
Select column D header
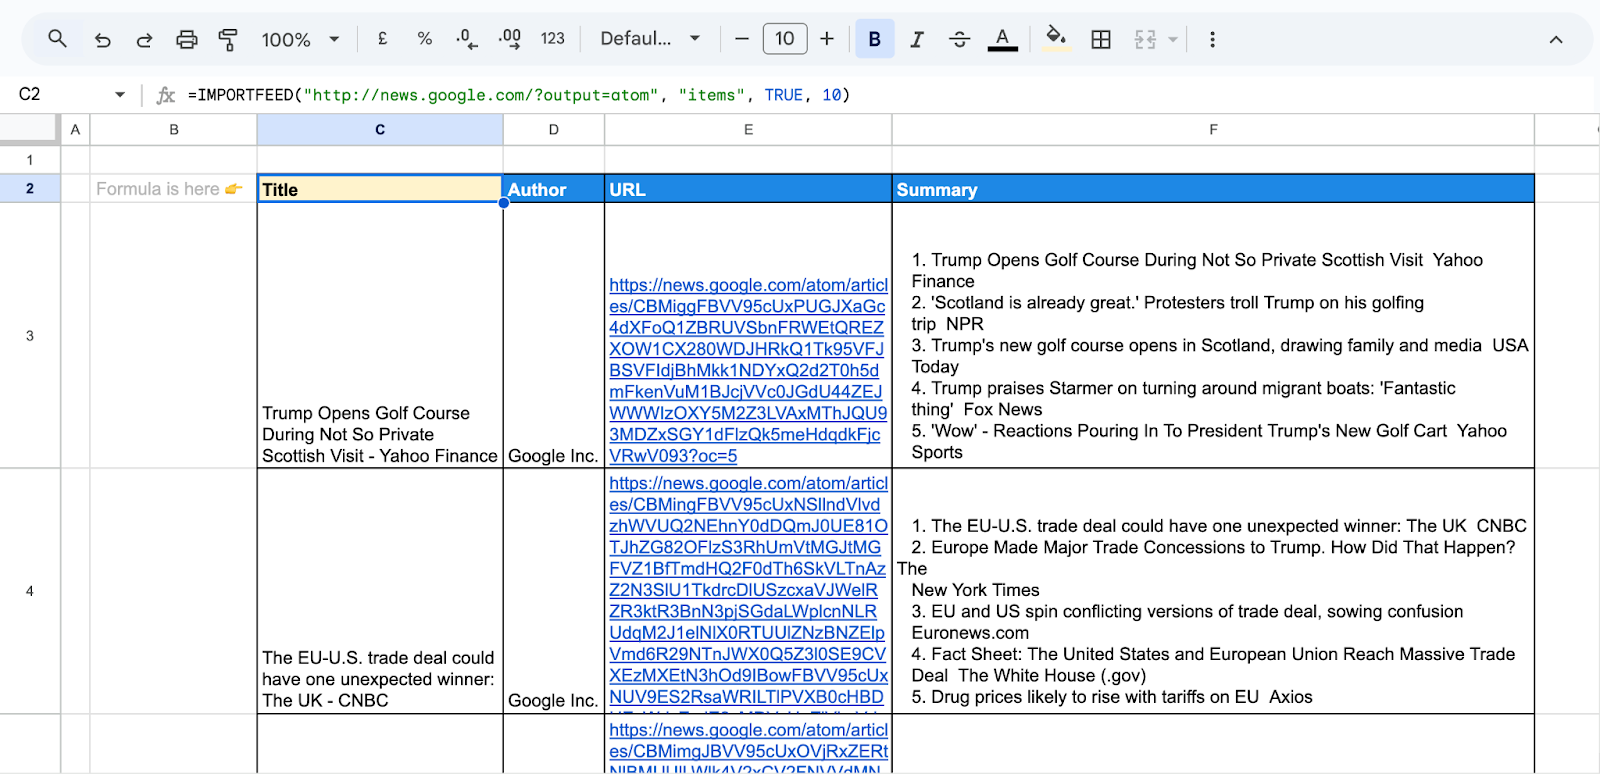pyautogui.click(x=554, y=130)
